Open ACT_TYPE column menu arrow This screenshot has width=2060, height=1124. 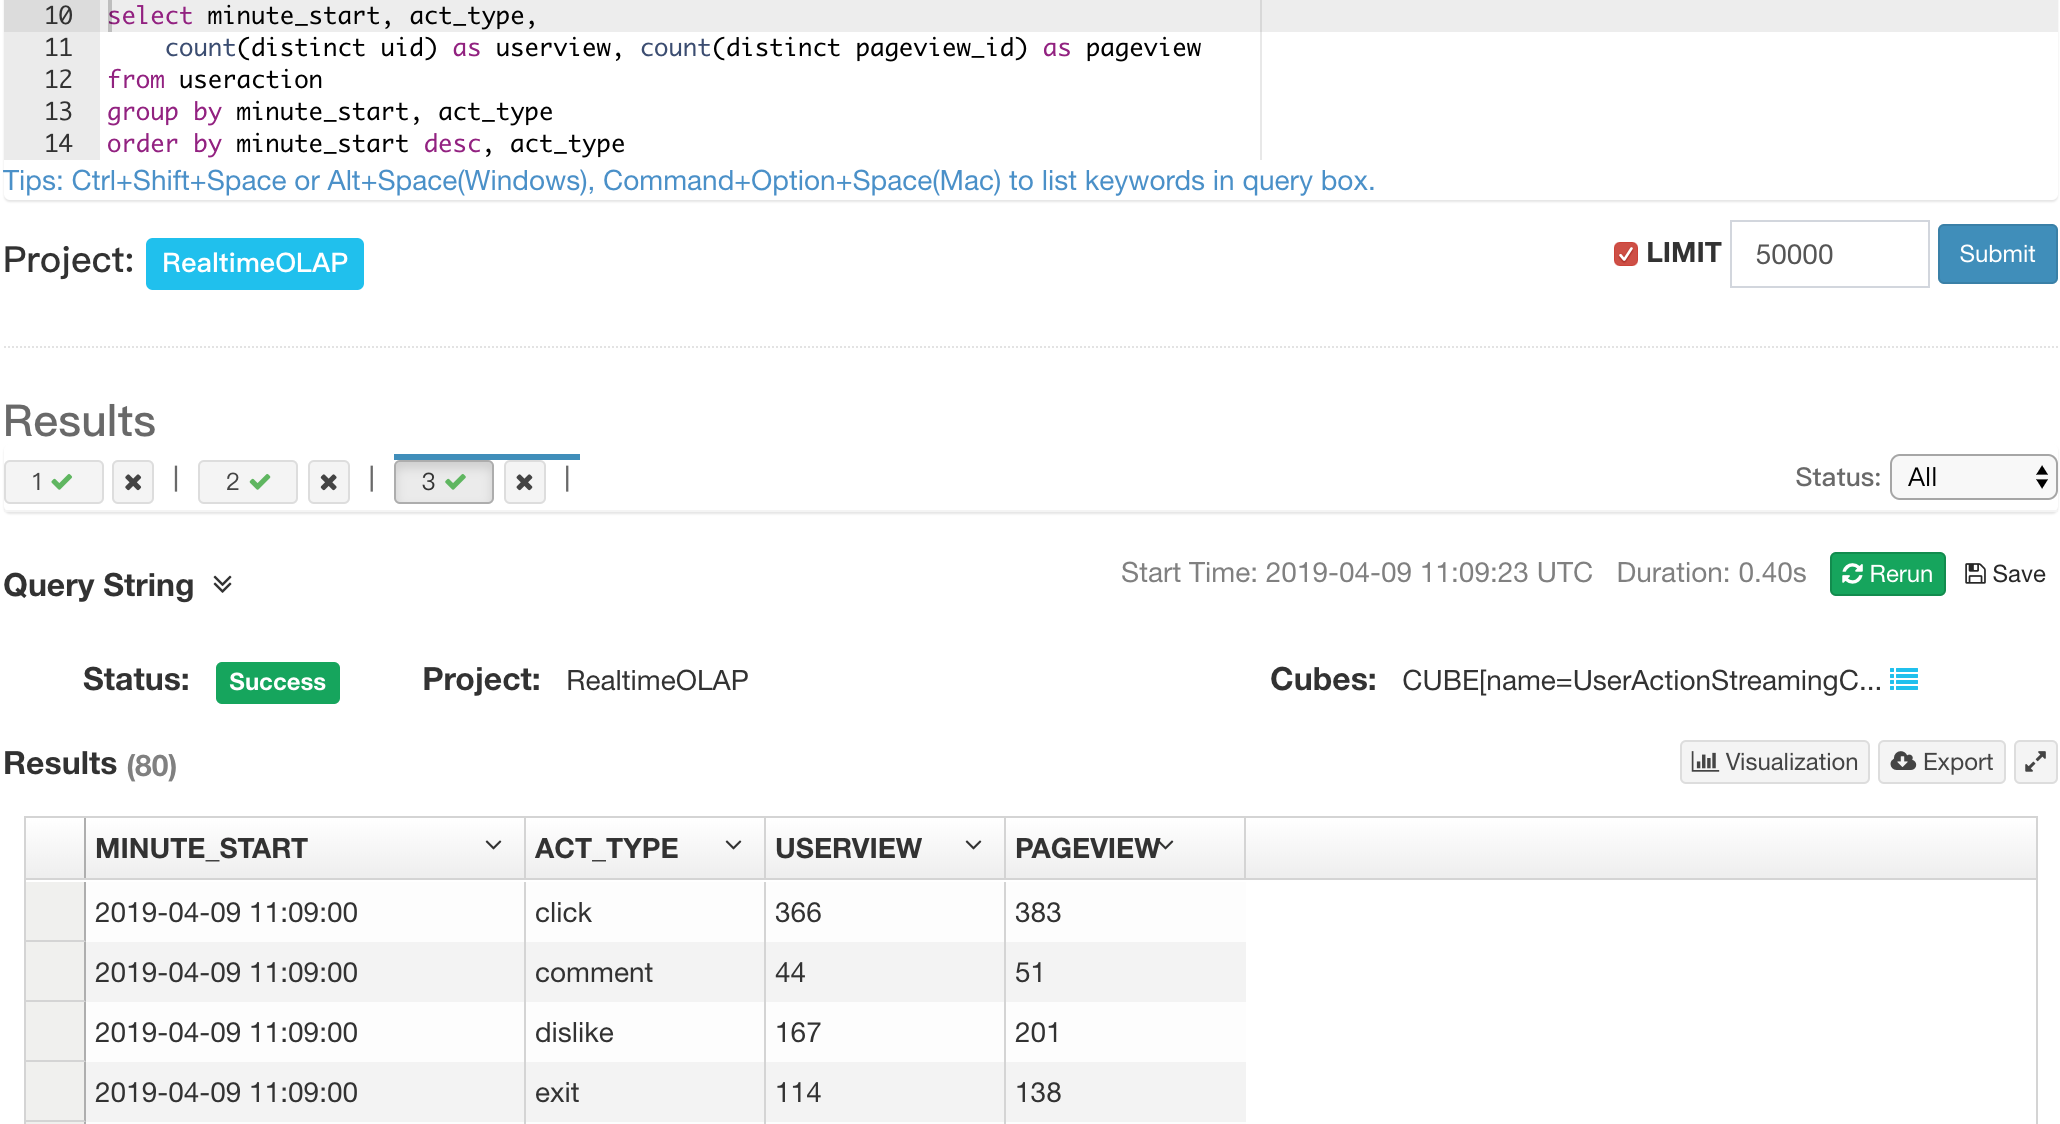pos(733,846)
